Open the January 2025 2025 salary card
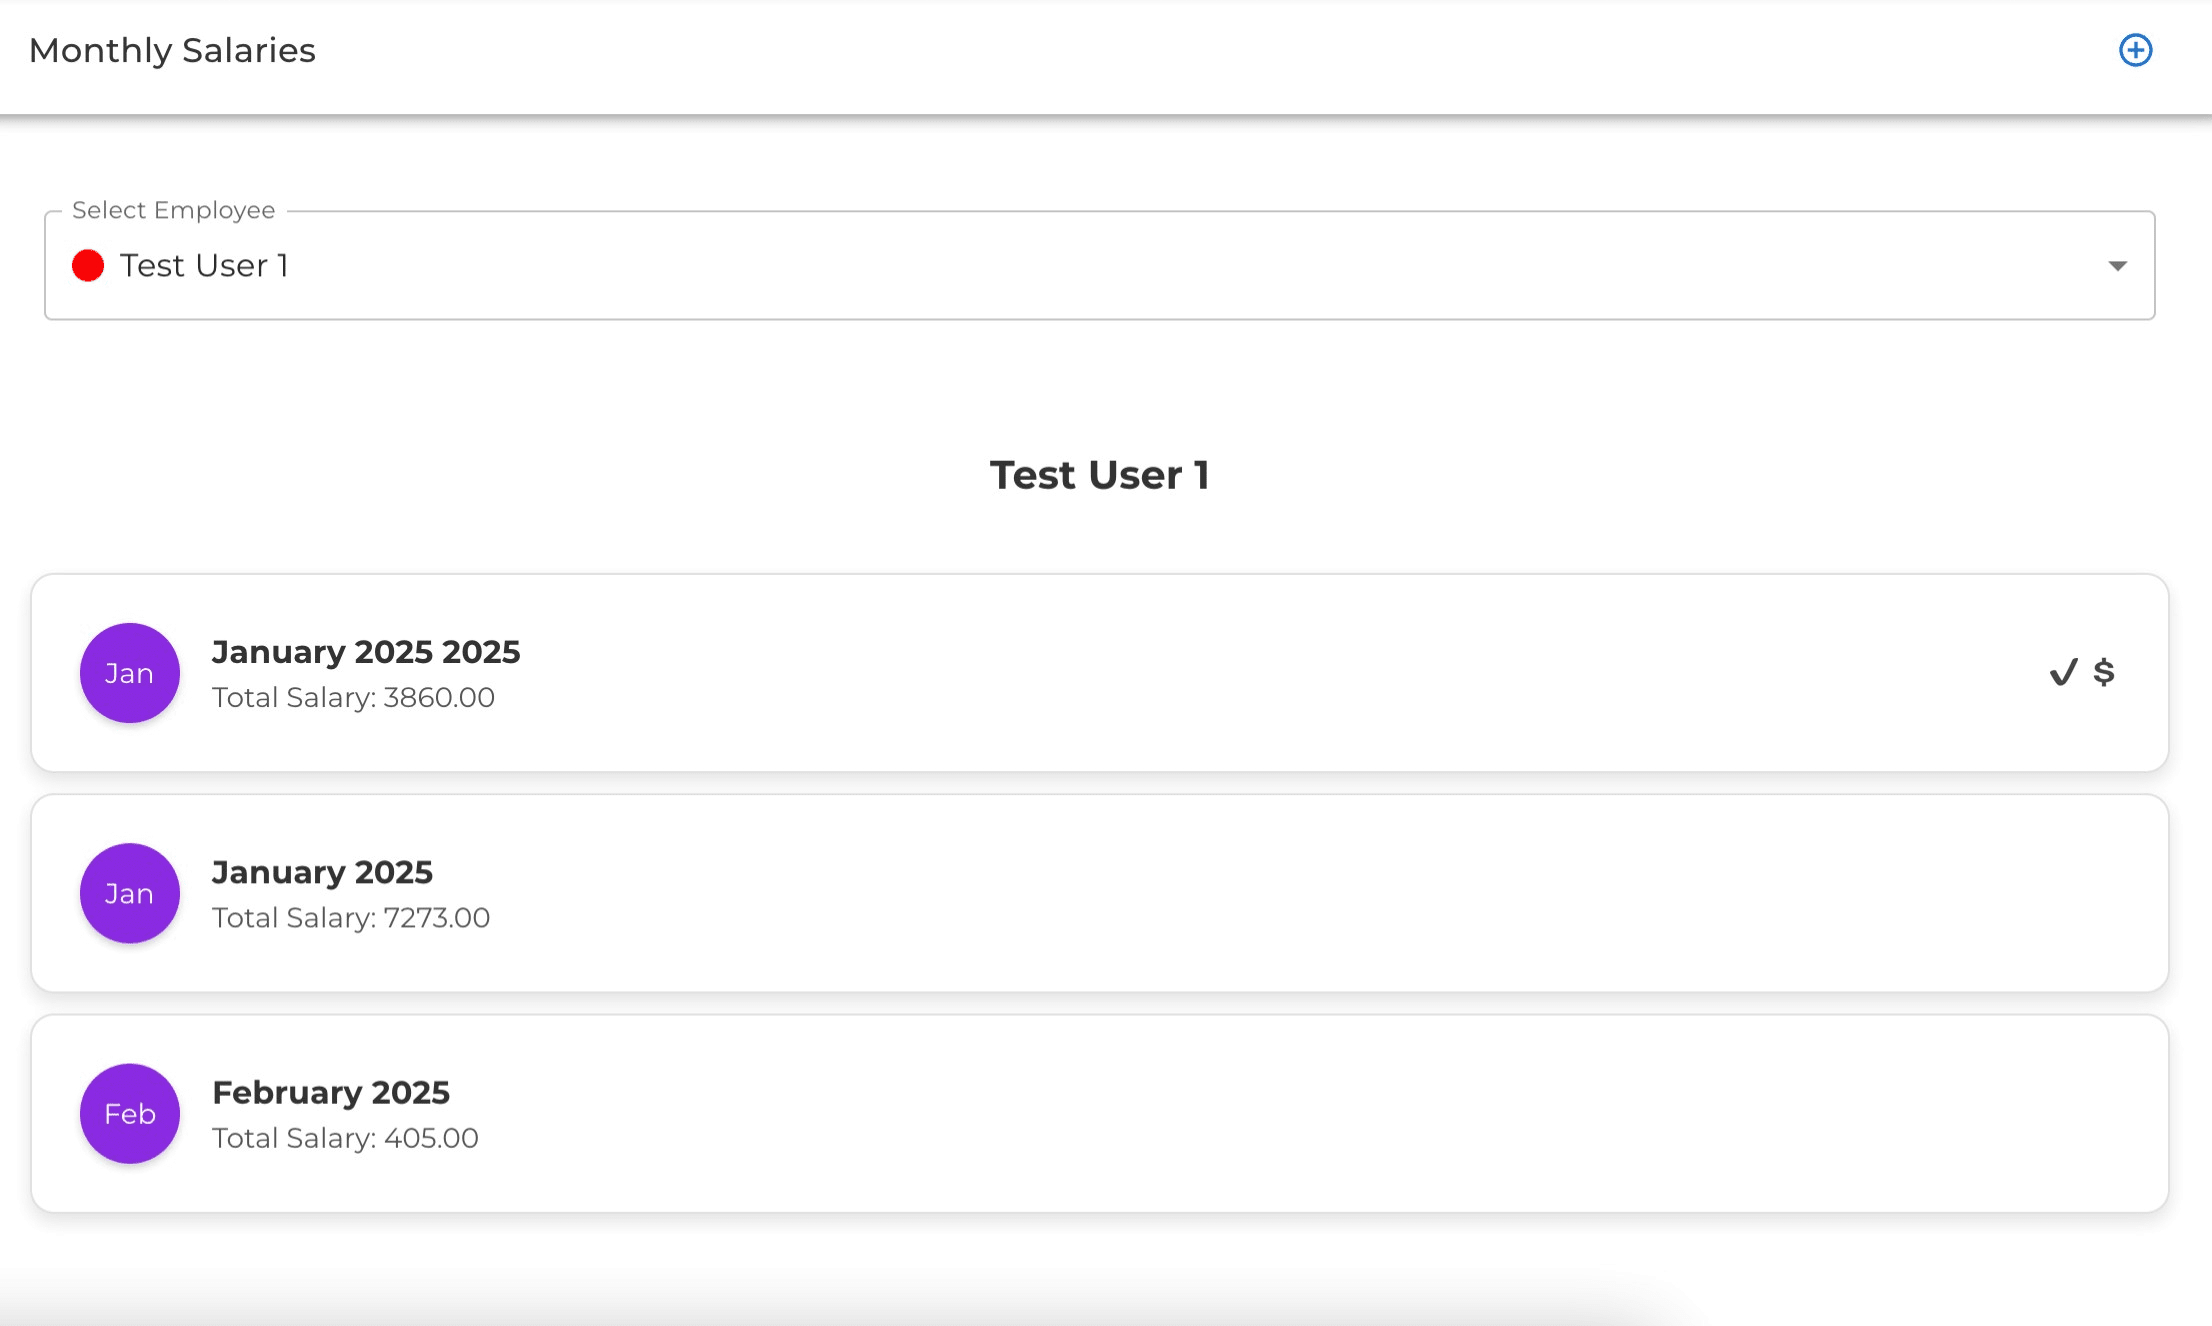 [1100, 673]
